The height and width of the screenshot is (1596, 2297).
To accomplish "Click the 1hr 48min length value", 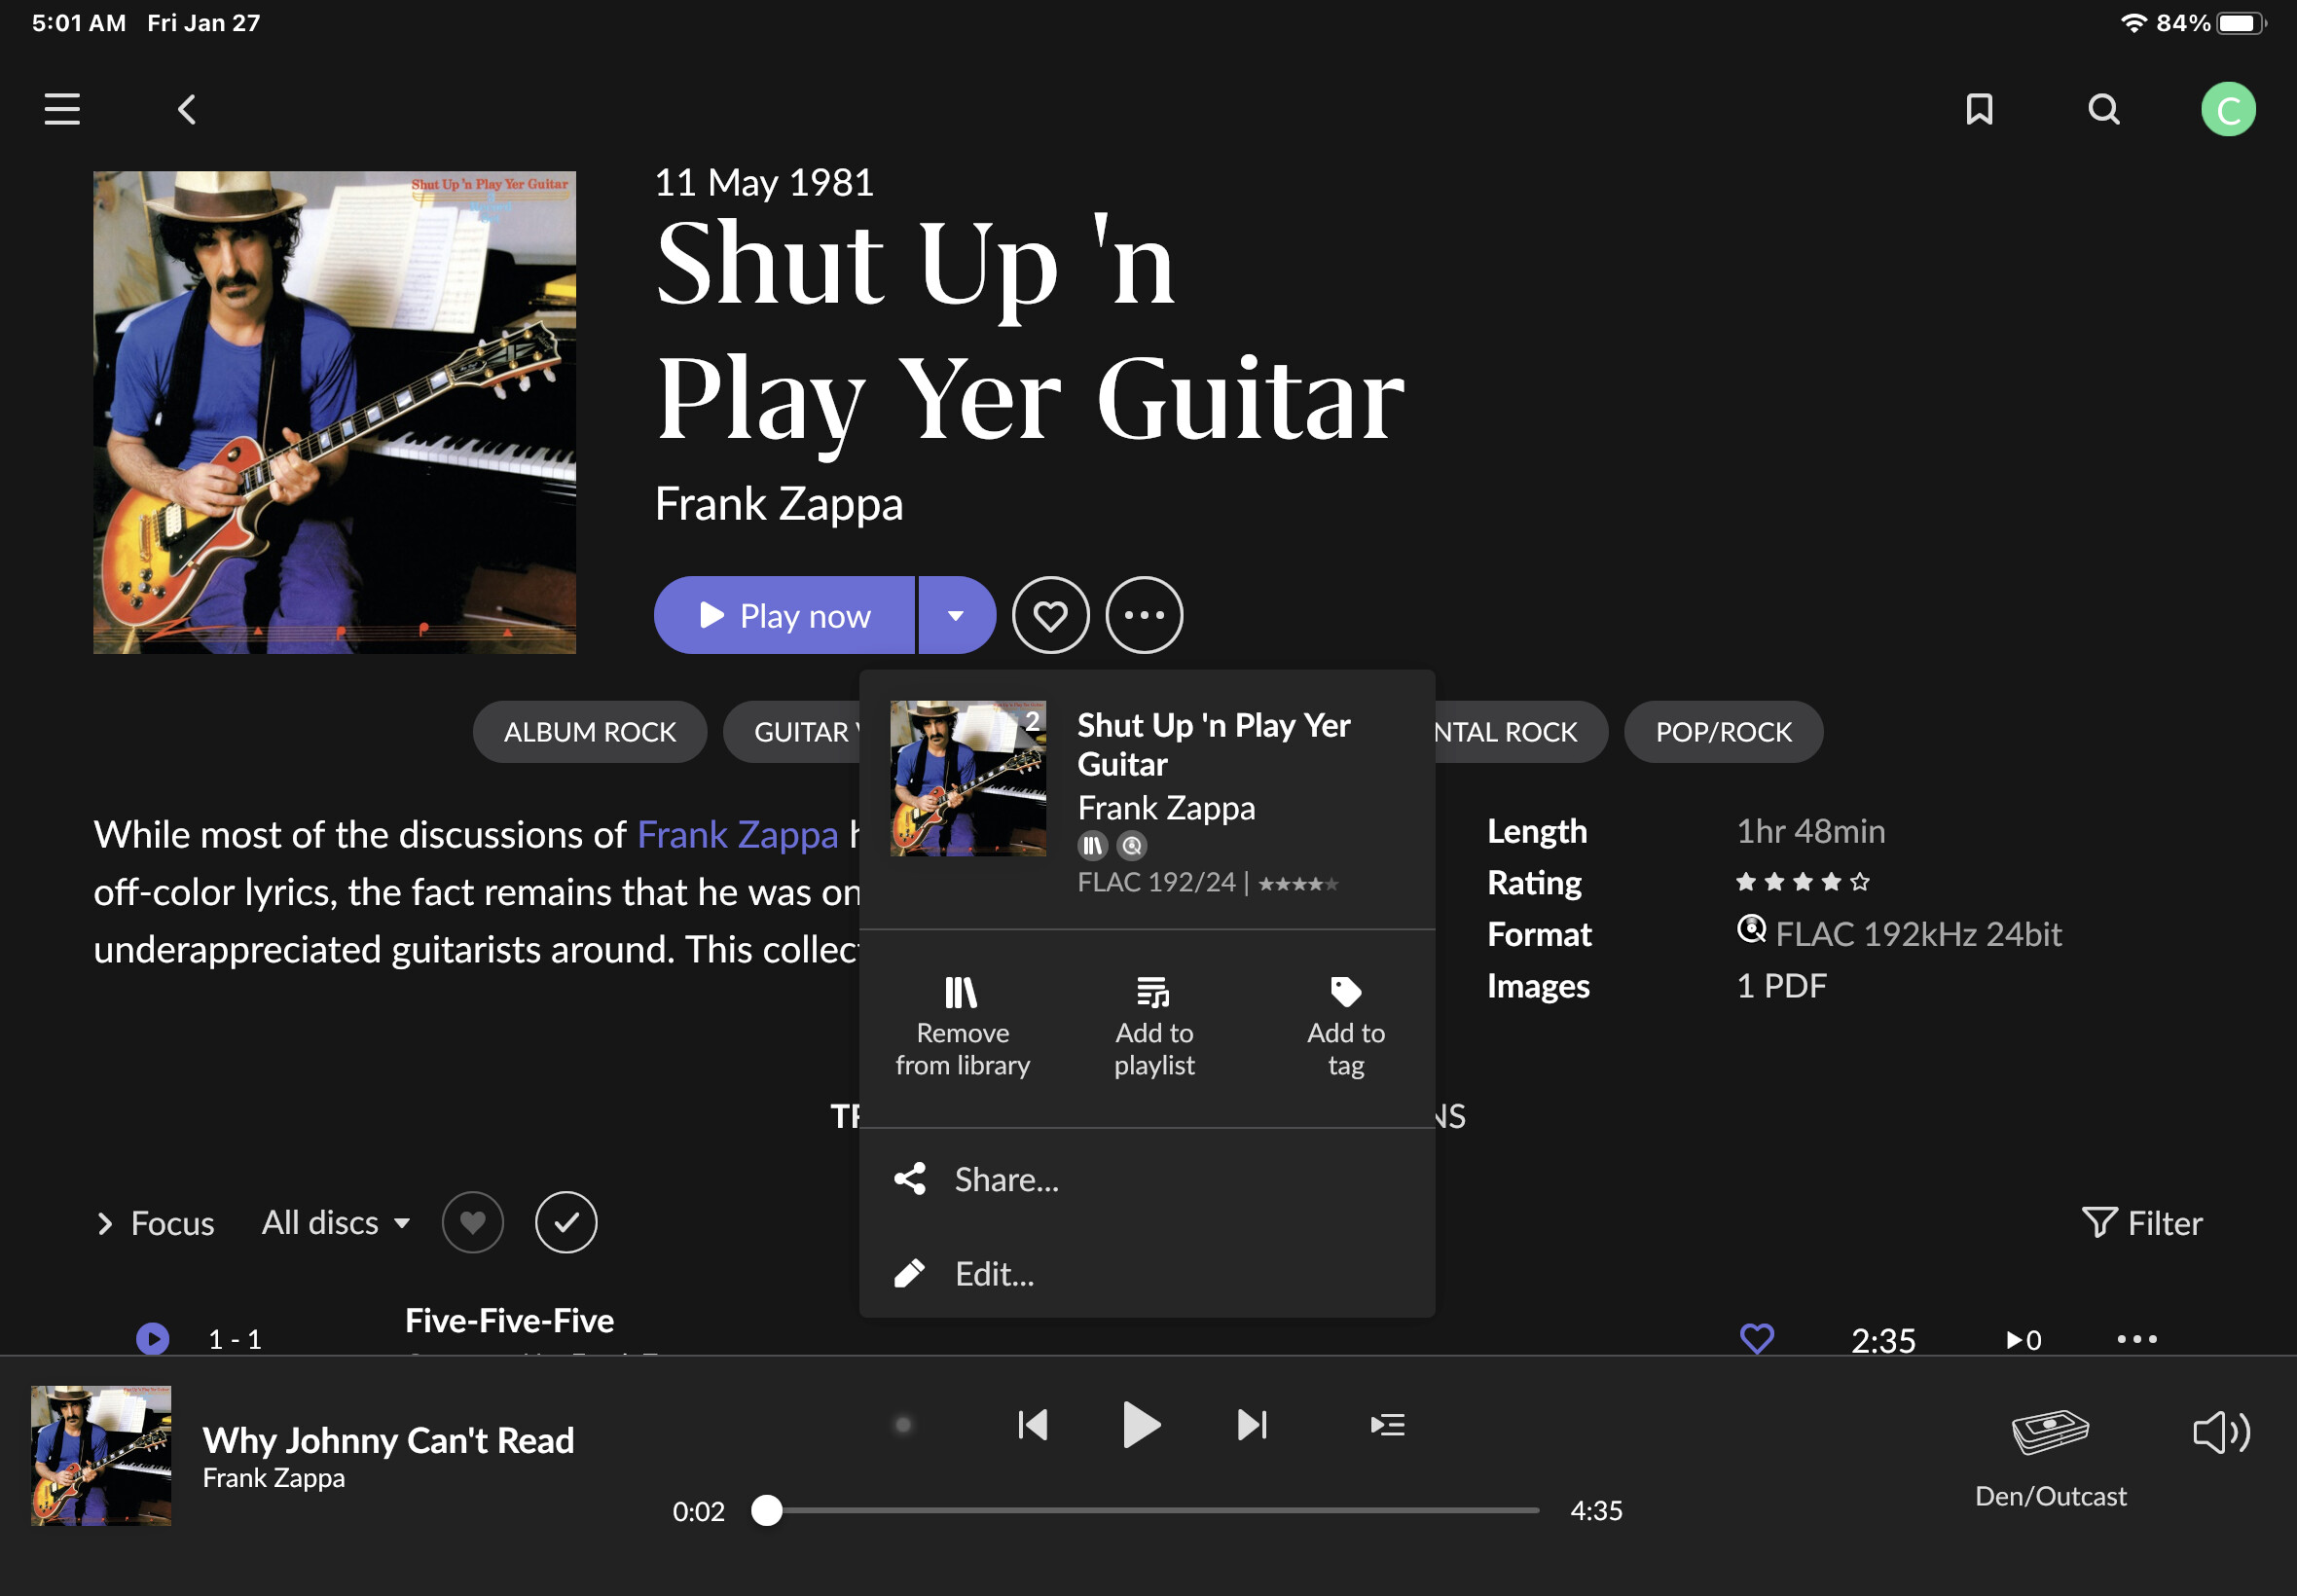I will (1811, 831).
